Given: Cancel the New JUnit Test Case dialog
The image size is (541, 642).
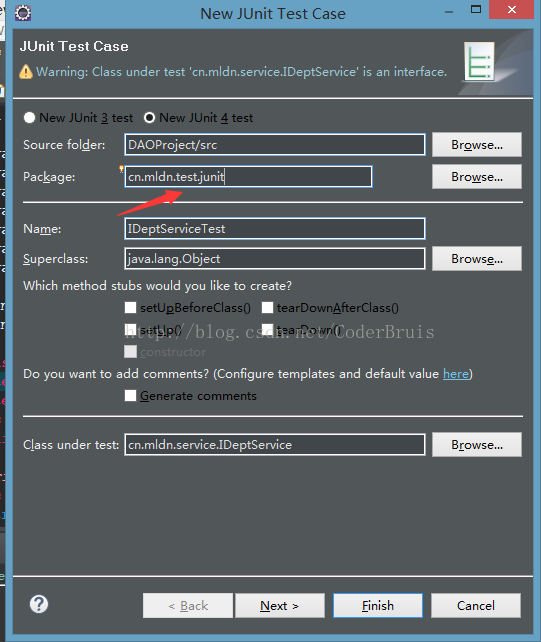Looking at the screenshot, I should 476,606.
